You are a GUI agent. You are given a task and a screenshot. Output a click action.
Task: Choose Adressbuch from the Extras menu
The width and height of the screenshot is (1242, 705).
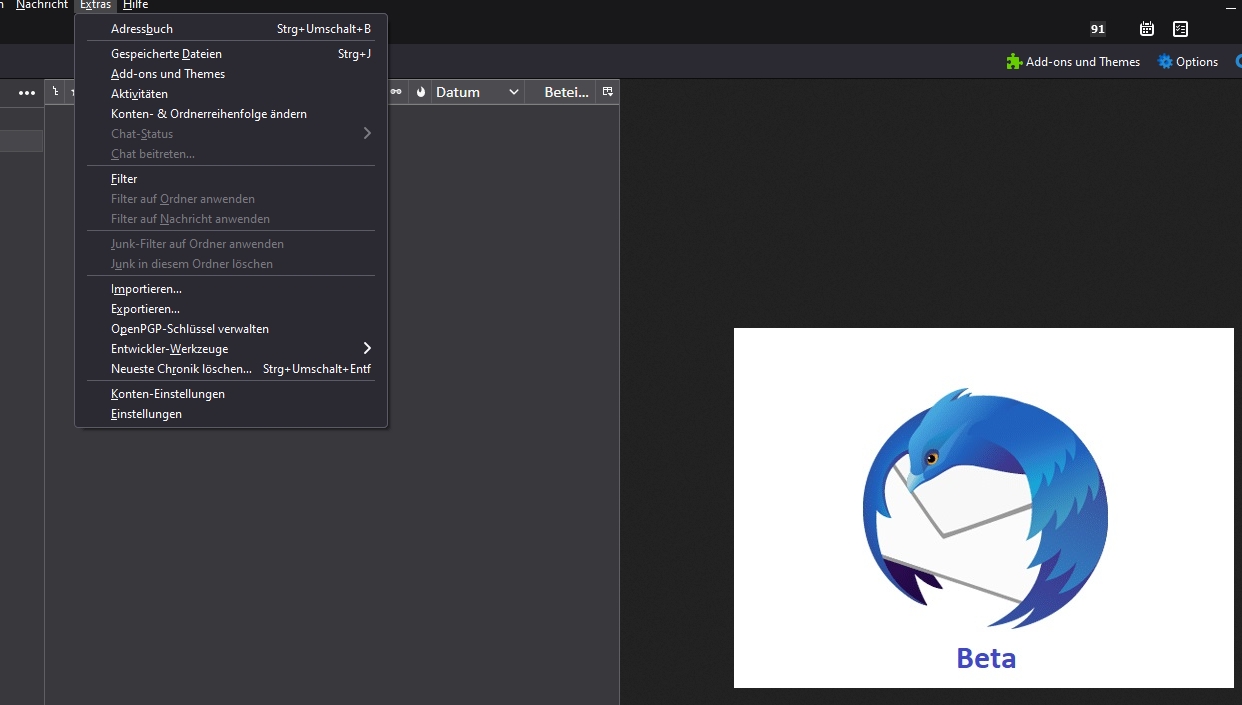point(142,29)
